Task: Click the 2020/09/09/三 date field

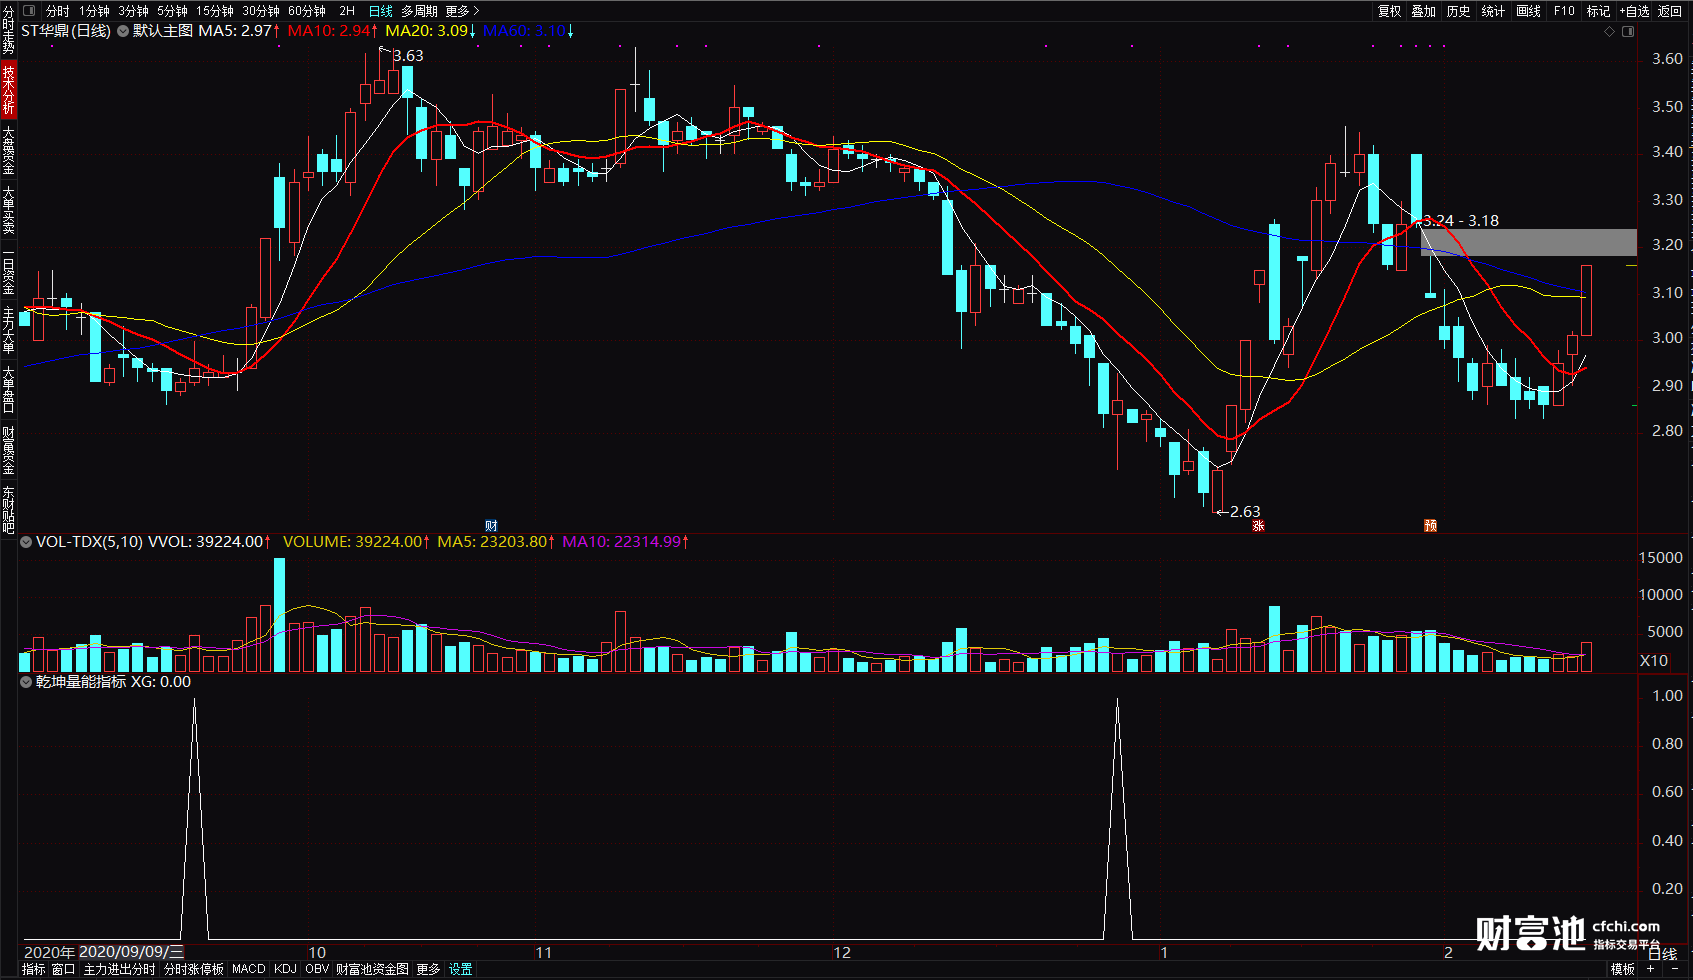Action: 131,952
